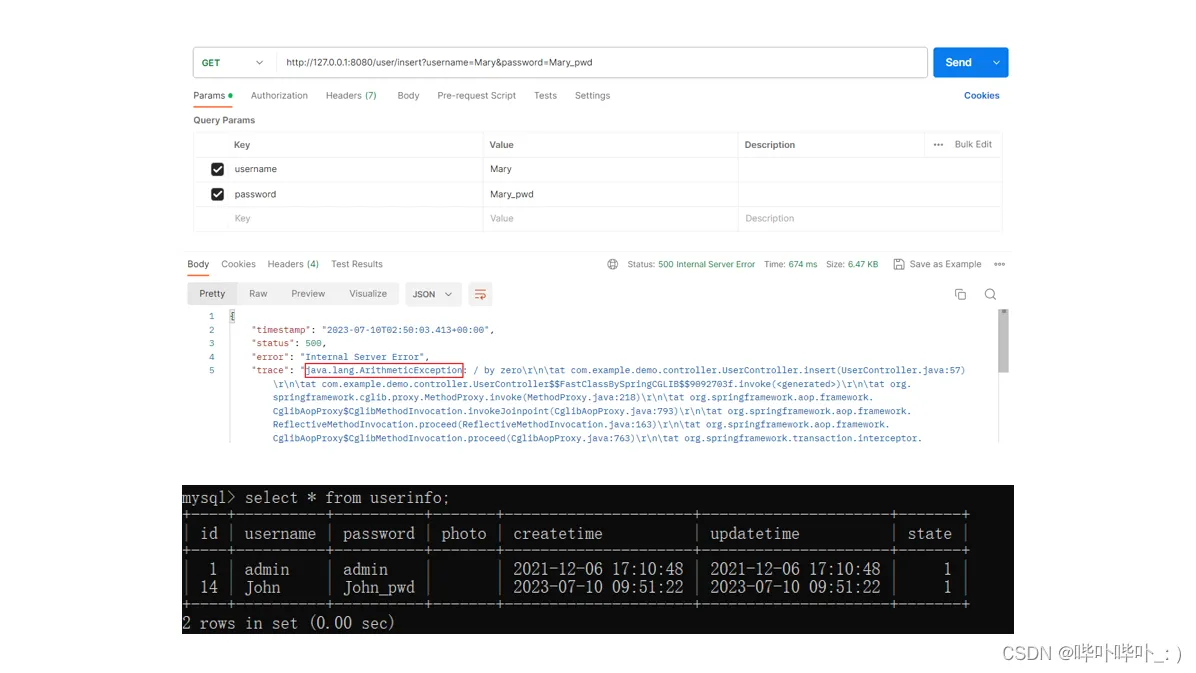
Task: Toggle the wrap lines icon
Action: [x=480, y=294]
